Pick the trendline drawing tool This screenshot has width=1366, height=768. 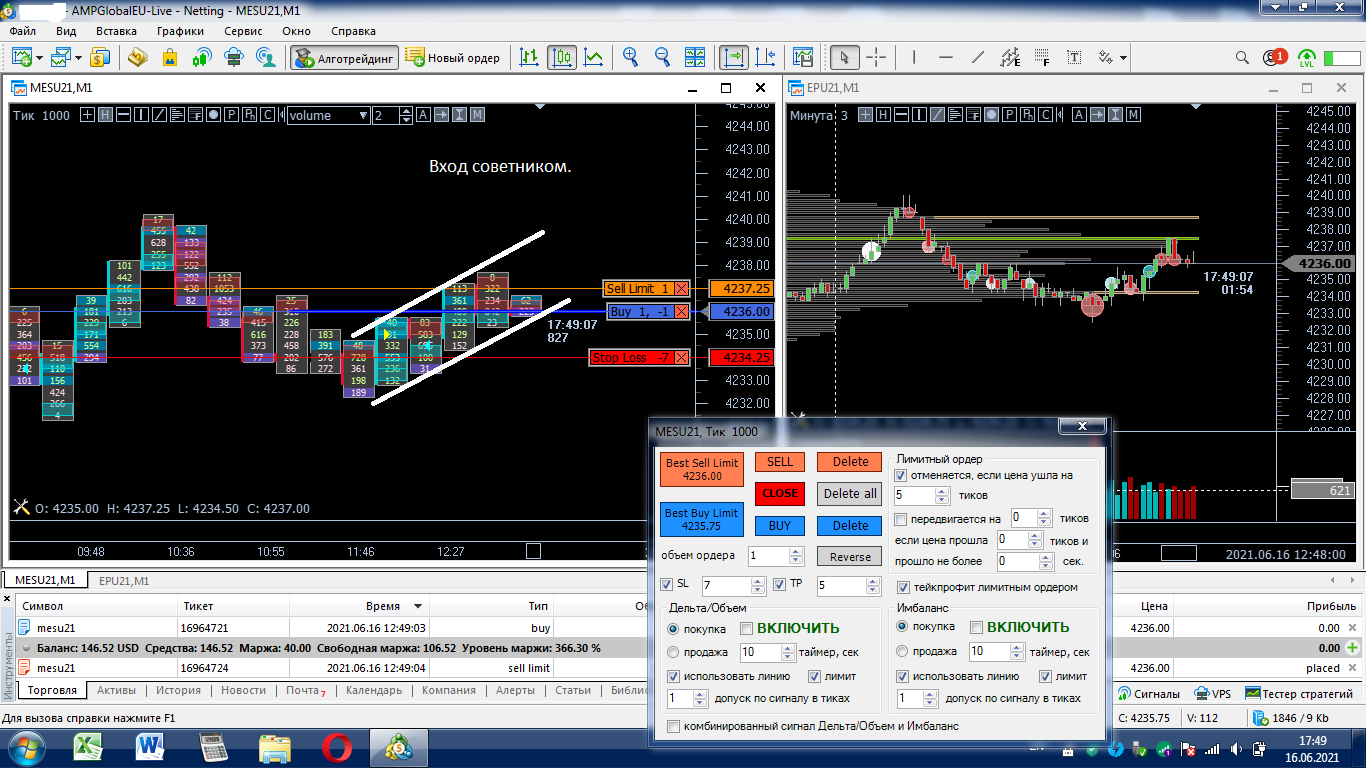(978, 58)
